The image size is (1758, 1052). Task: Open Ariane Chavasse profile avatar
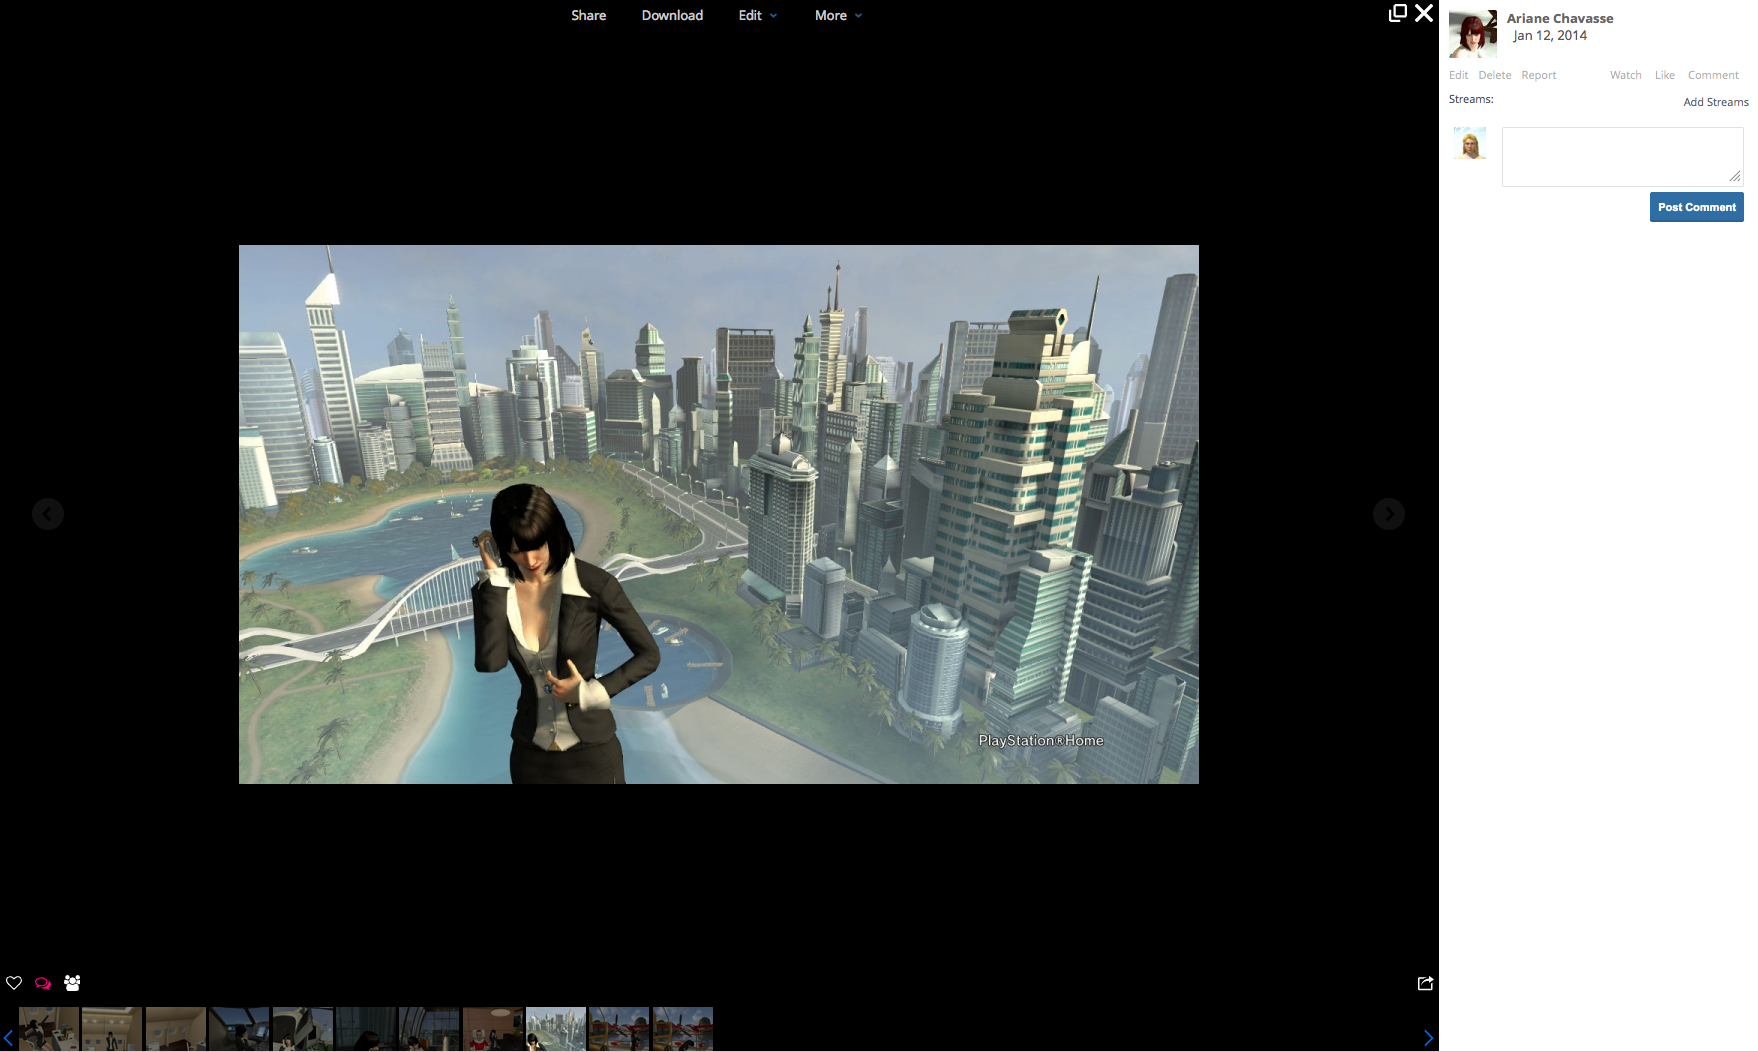[x=1473, y=35]
